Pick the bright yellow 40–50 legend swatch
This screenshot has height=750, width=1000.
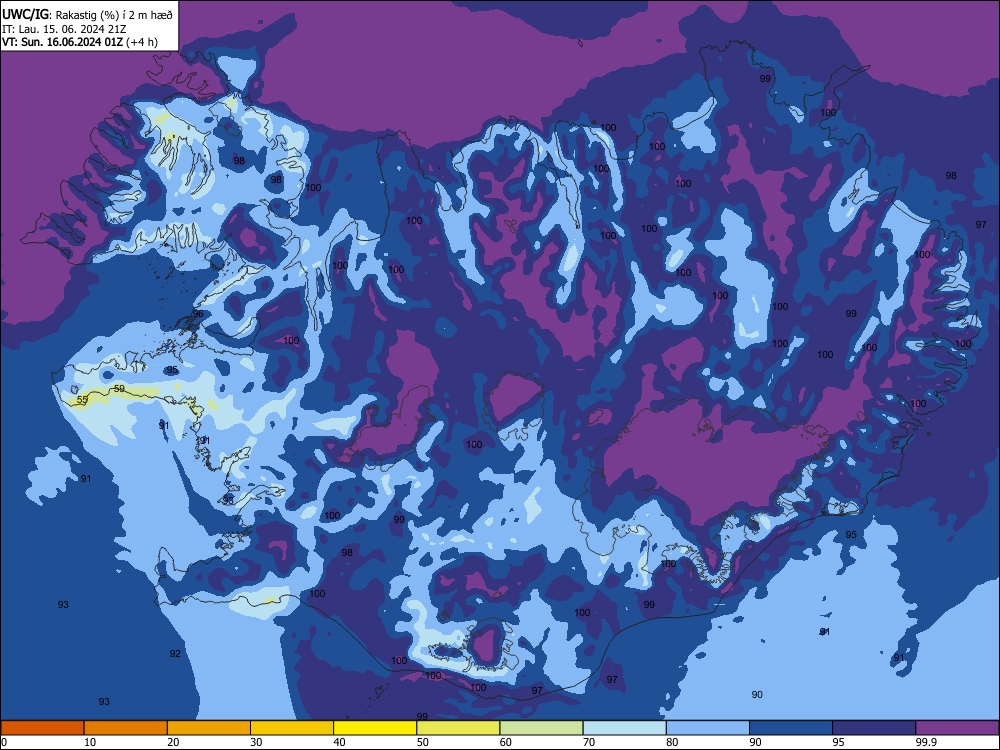point(375,728)
